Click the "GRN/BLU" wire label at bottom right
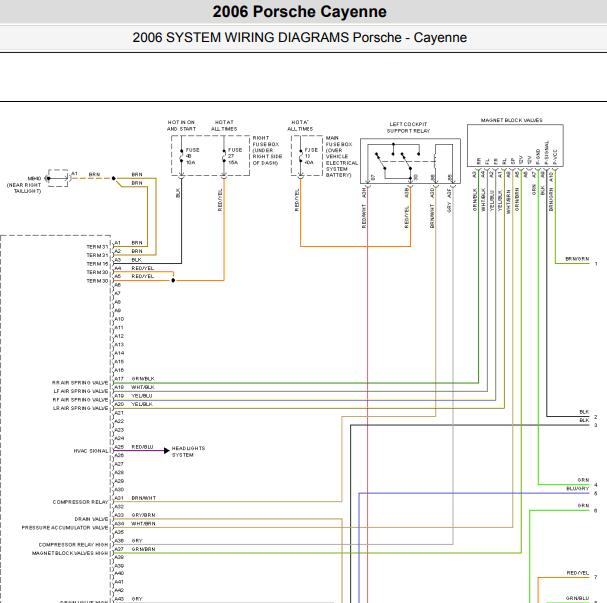The image size is (607, 603). coord(578,598)
